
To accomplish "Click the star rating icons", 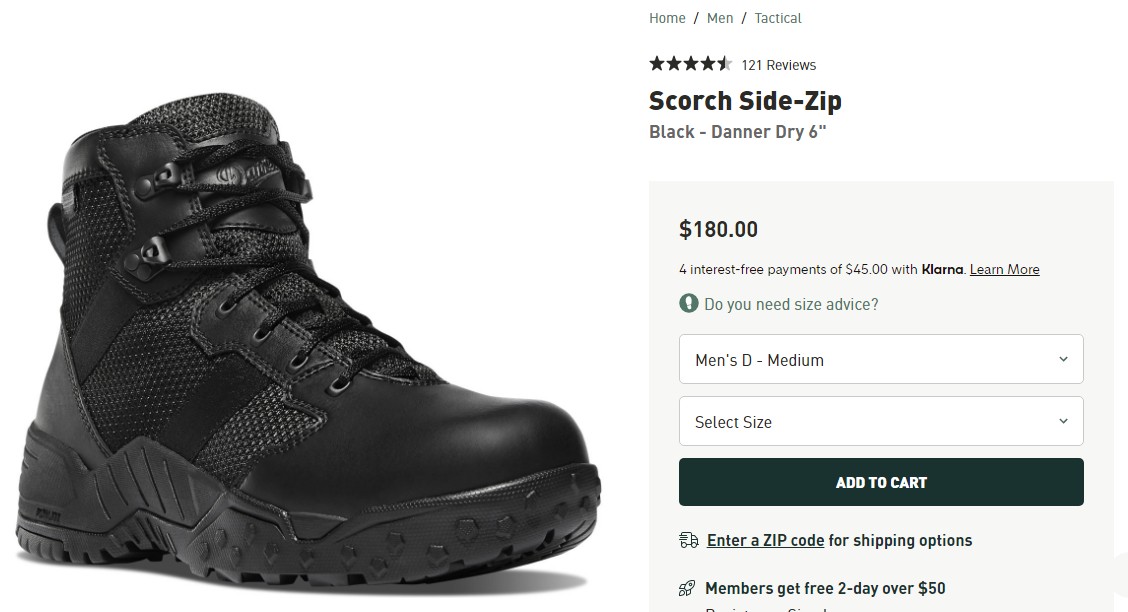I will coord(690,64).
